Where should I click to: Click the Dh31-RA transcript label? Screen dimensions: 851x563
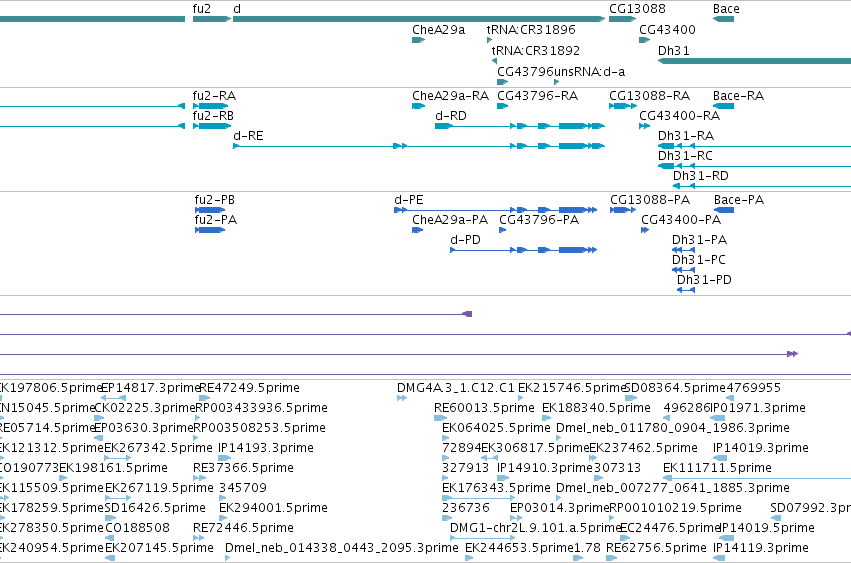pos(685,136)
